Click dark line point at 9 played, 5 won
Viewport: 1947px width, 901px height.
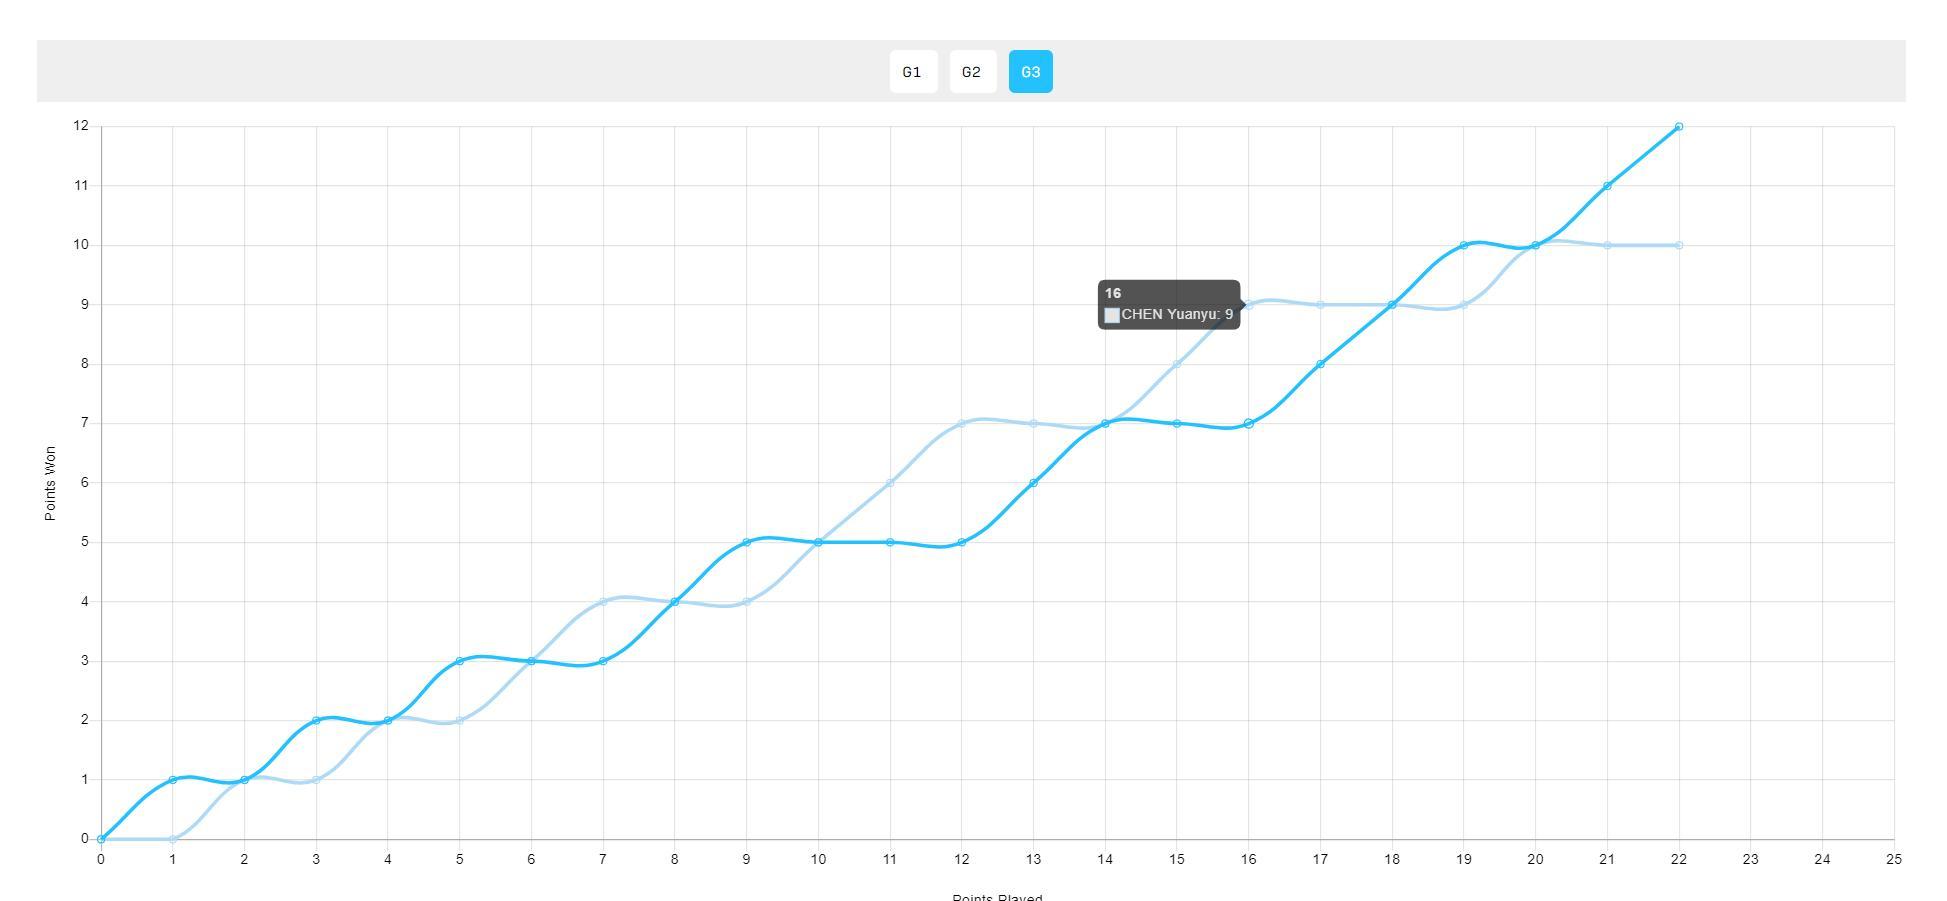pyautogui.click(x=746, y=542)
